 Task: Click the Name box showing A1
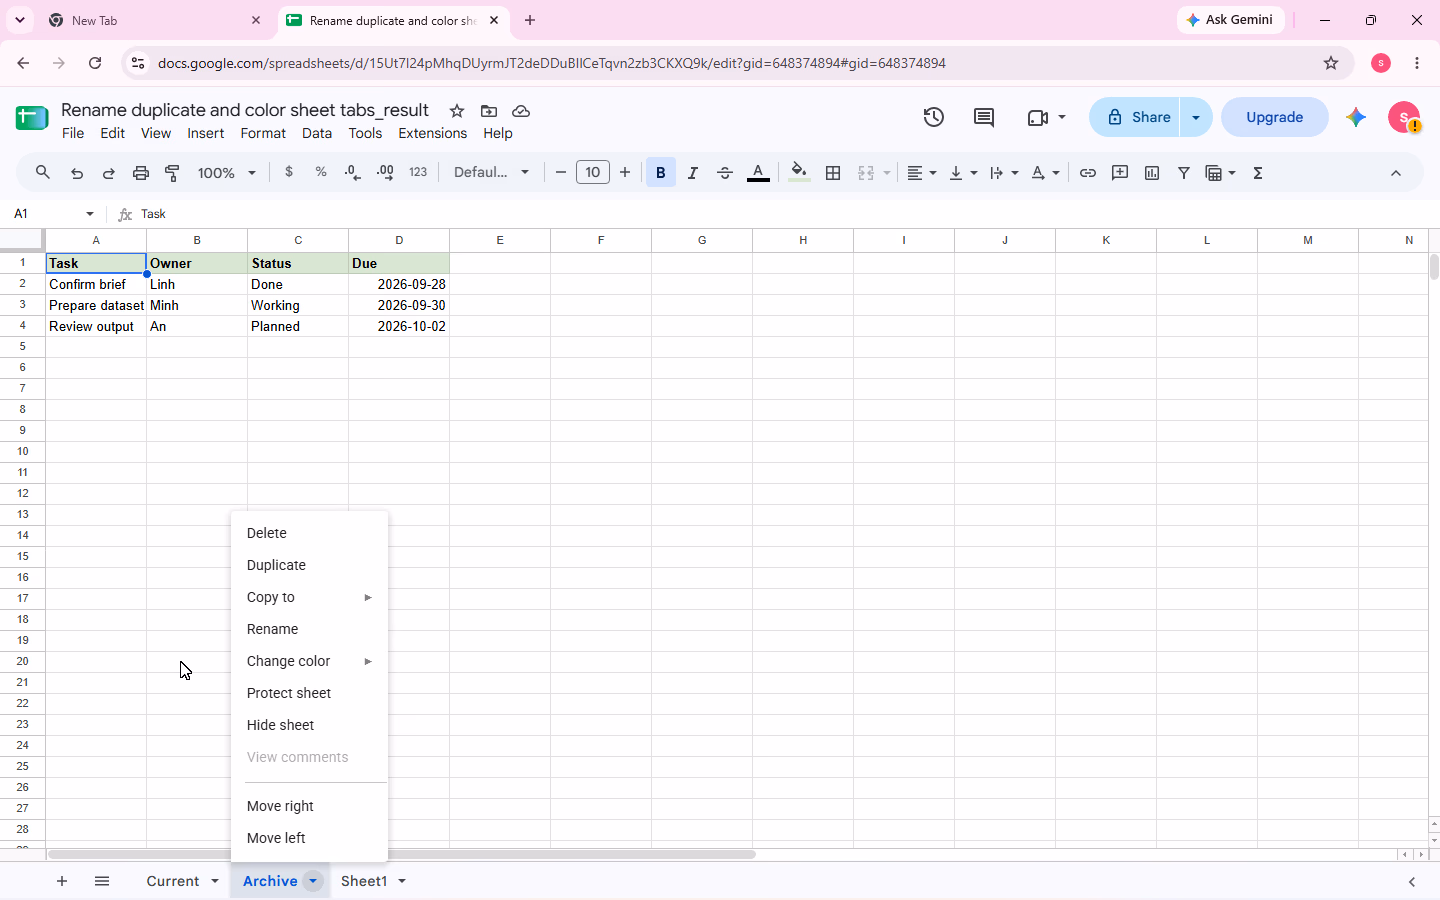[48, 214]
